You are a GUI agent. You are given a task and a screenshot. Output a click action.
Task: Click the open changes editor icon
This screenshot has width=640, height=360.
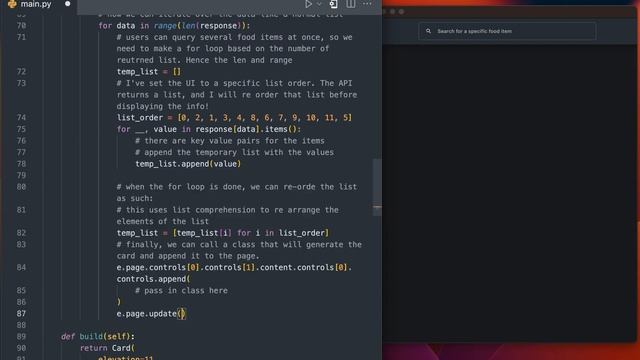333,4
